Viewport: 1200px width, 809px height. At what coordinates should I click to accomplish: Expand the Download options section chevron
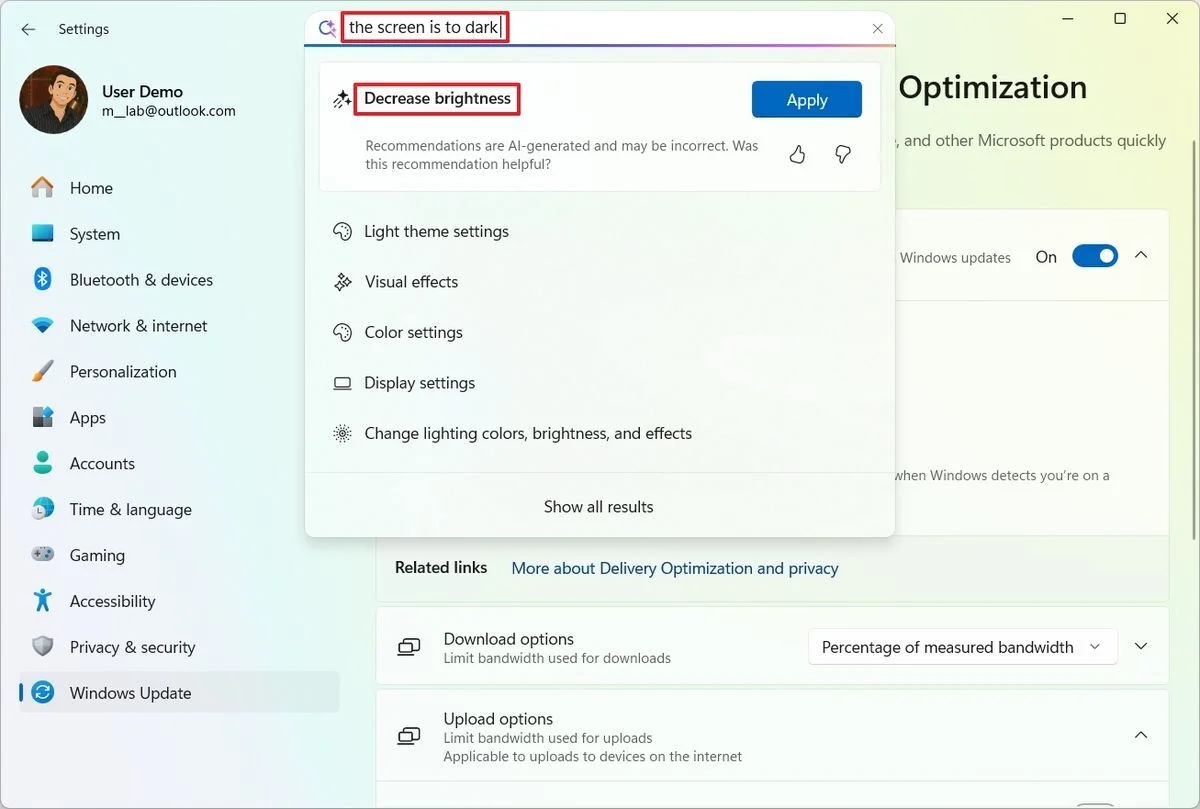pyautogui.click(x=1141, y=647)
